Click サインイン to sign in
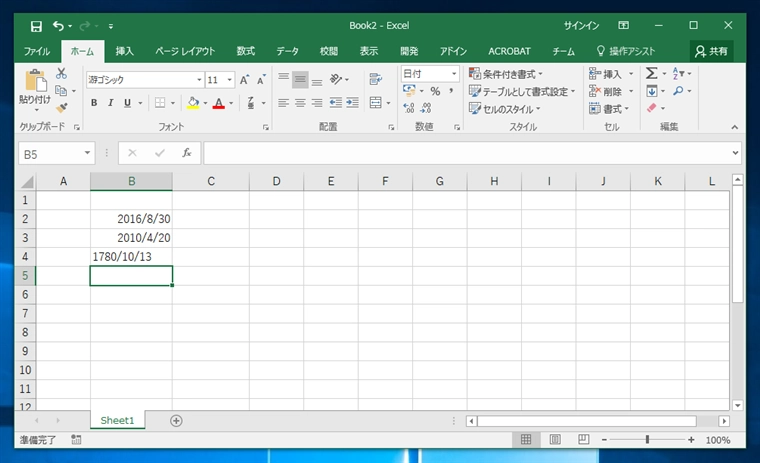760x463 pixels. (x=581, y=26)
